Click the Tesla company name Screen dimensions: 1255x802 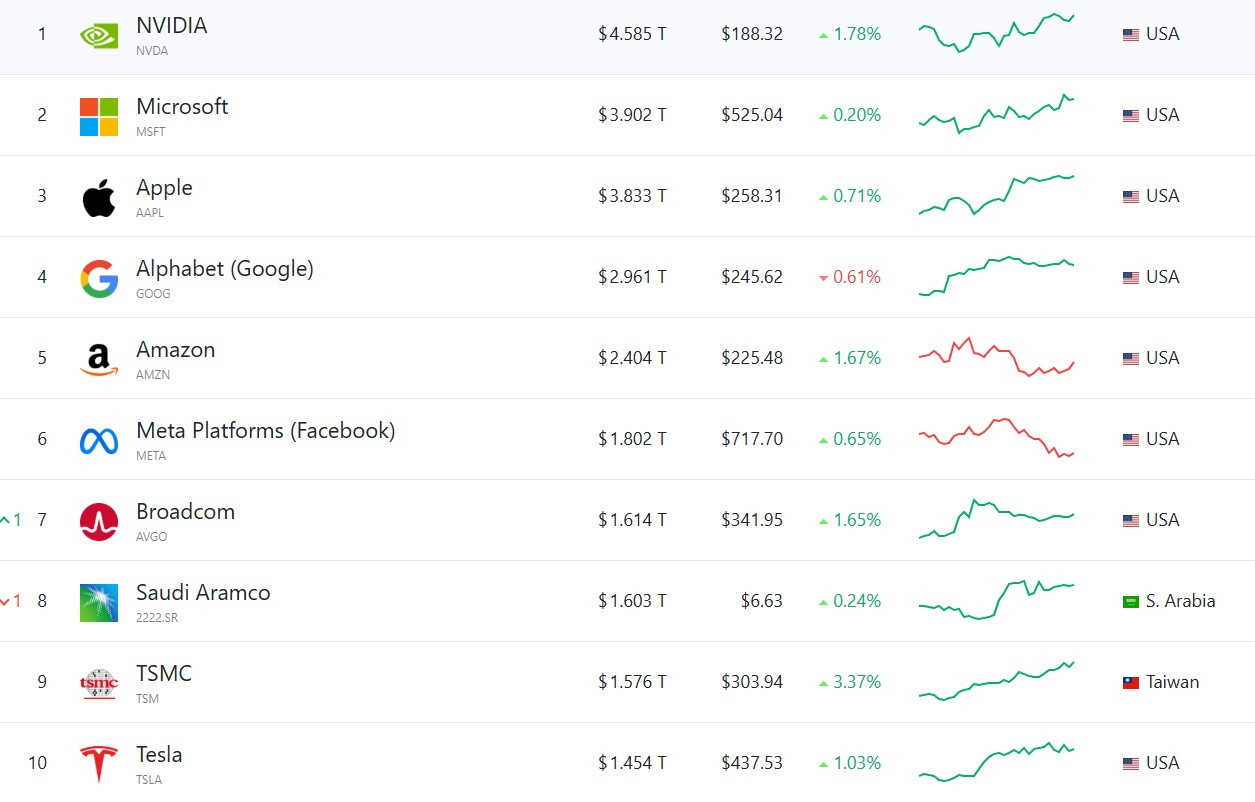point(159,755)
